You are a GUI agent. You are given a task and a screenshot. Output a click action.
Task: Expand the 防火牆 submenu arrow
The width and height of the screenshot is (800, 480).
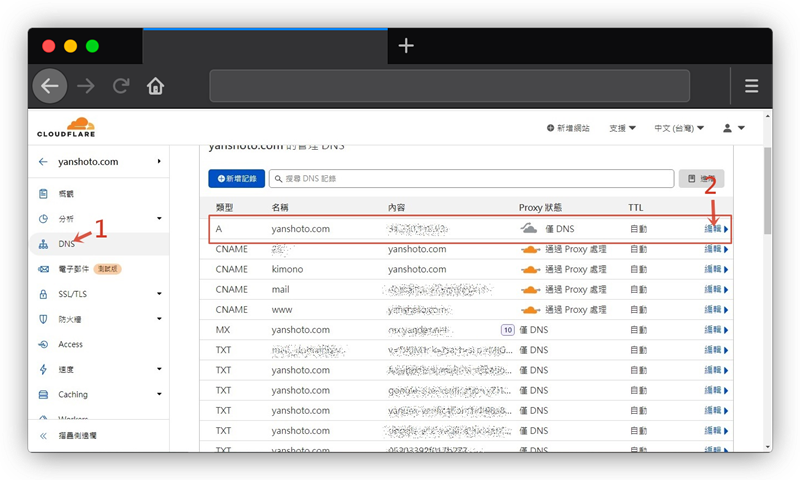pyautogui.click(x=159, y=319)
